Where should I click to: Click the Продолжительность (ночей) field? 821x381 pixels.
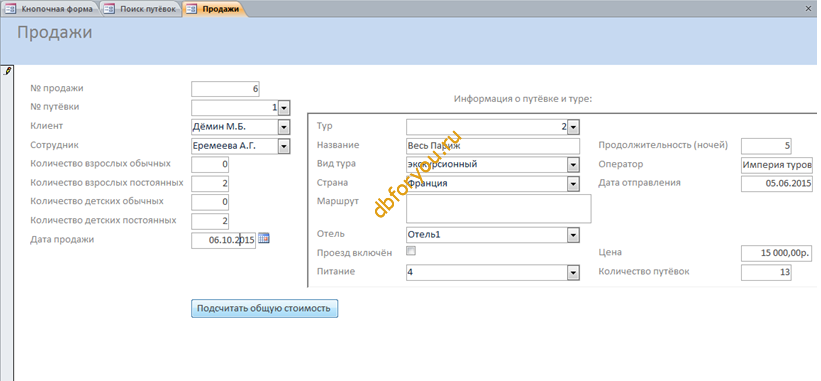click(x=767, y=146)
